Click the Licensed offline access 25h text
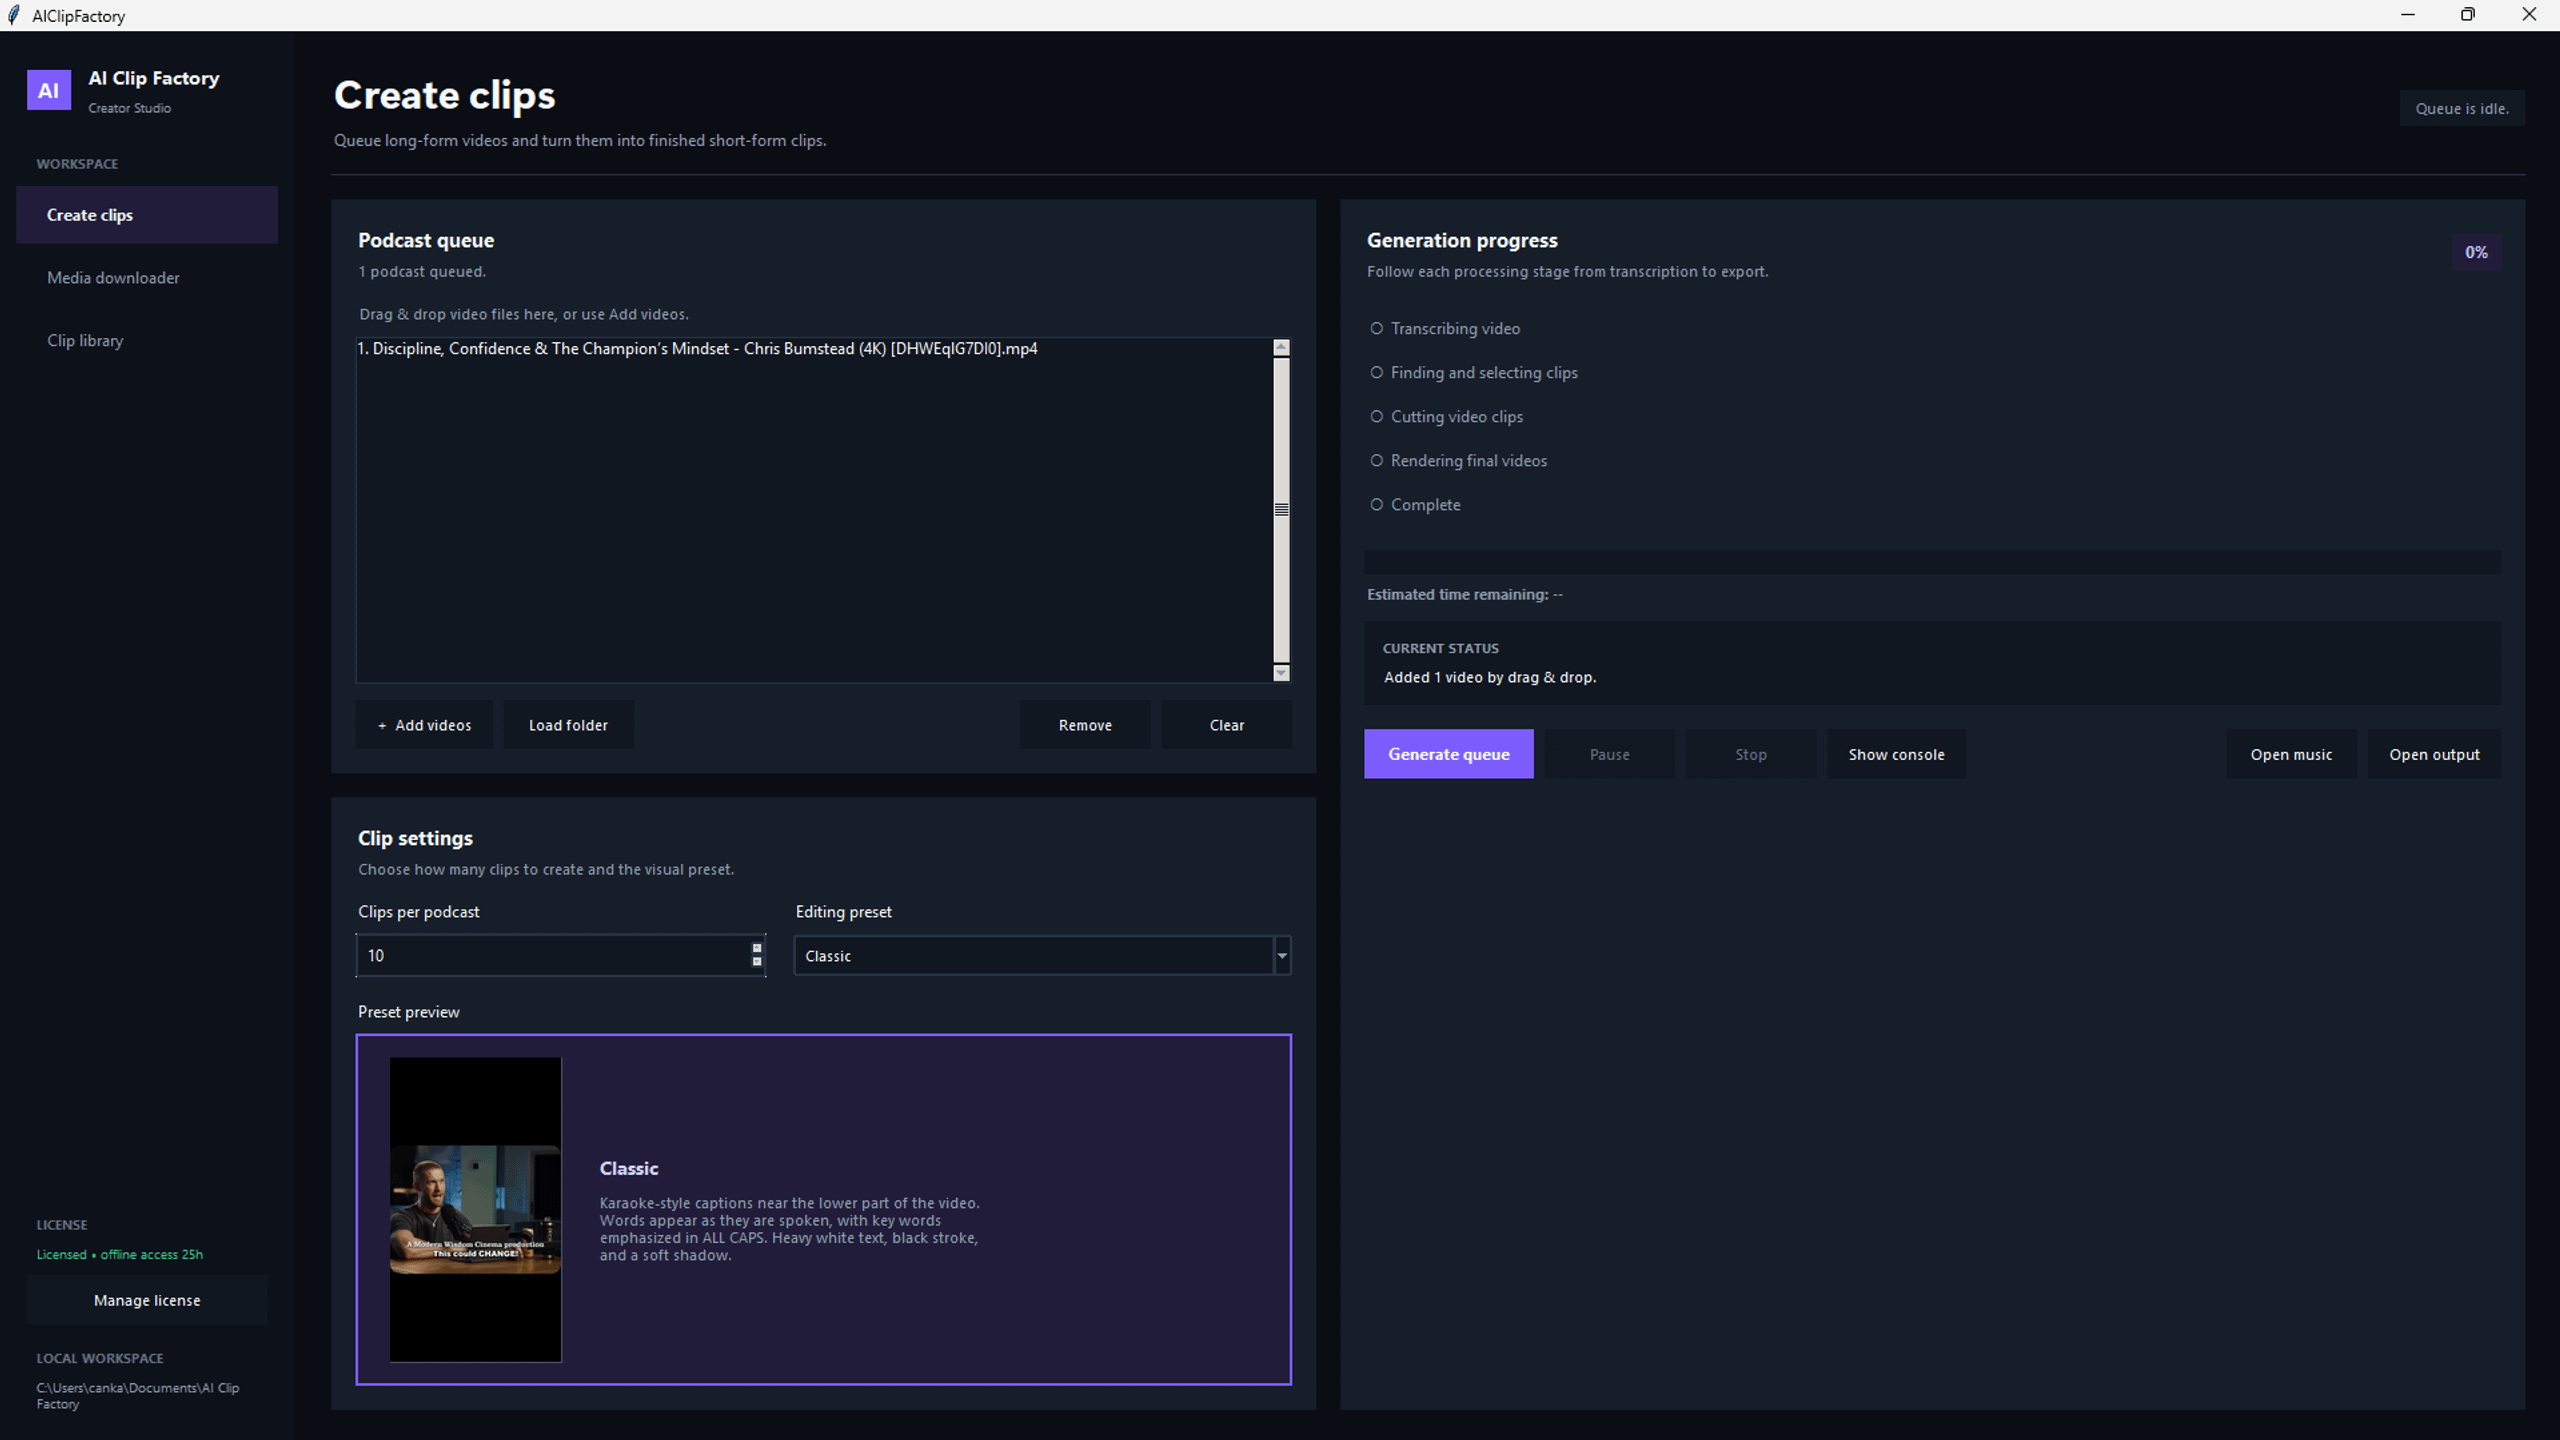This screenshot has height=1440, width=2560. click(x=120, y=1254)
